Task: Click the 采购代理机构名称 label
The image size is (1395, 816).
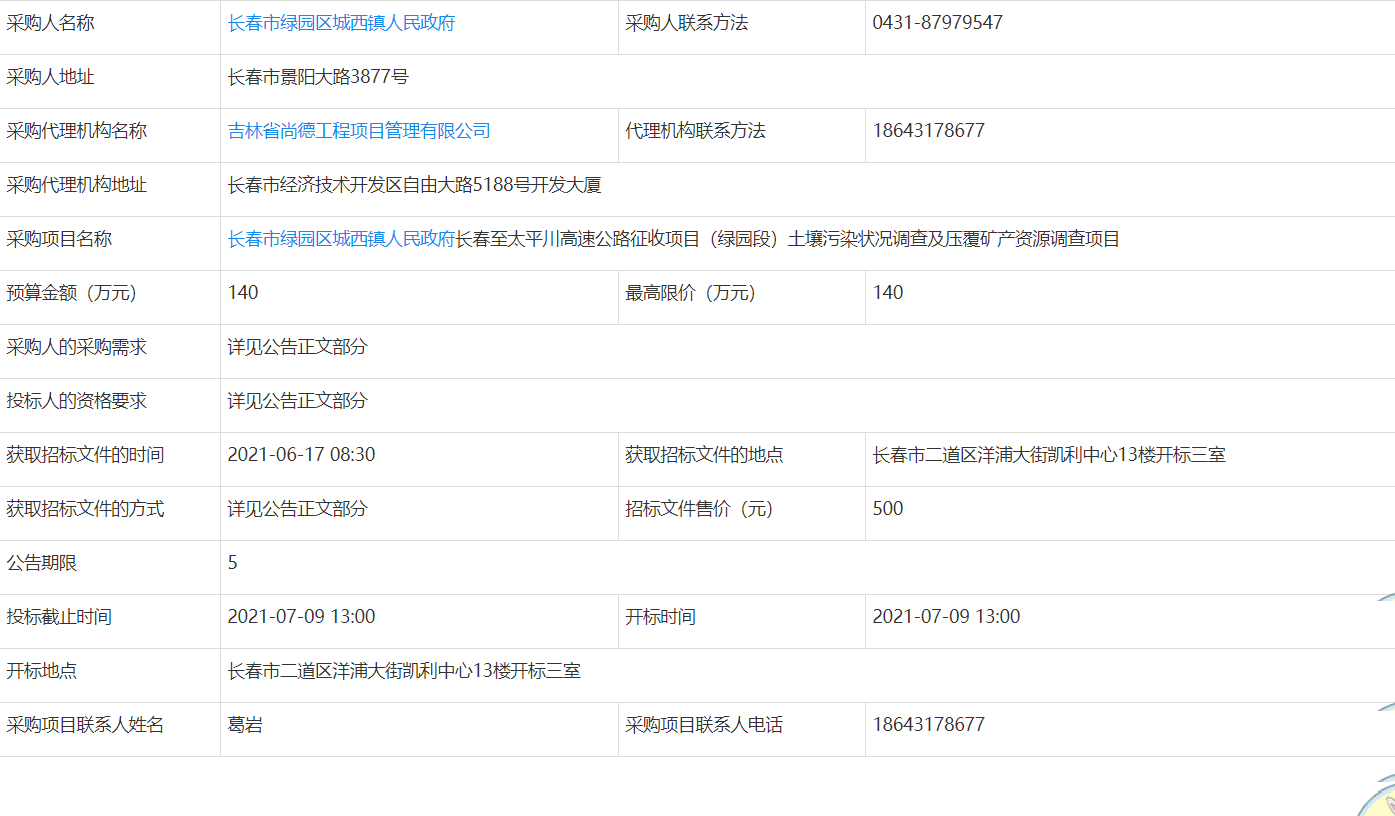Action: (x=76, y=131)
